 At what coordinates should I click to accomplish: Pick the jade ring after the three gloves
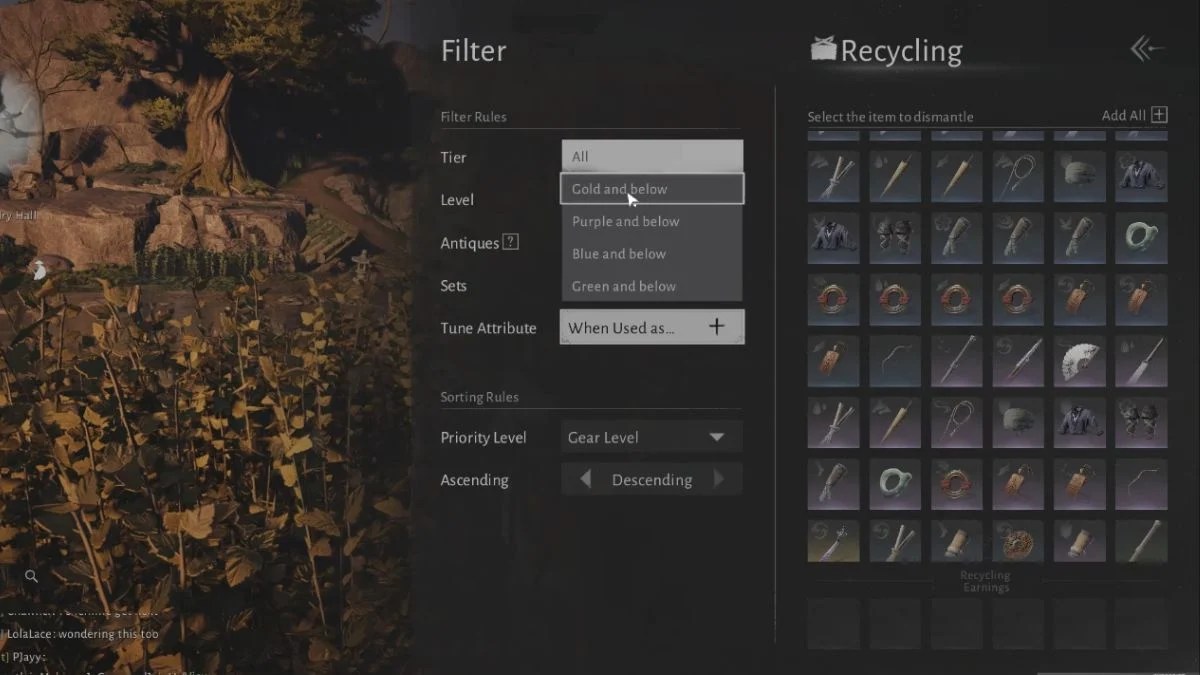pos(1141,238)
